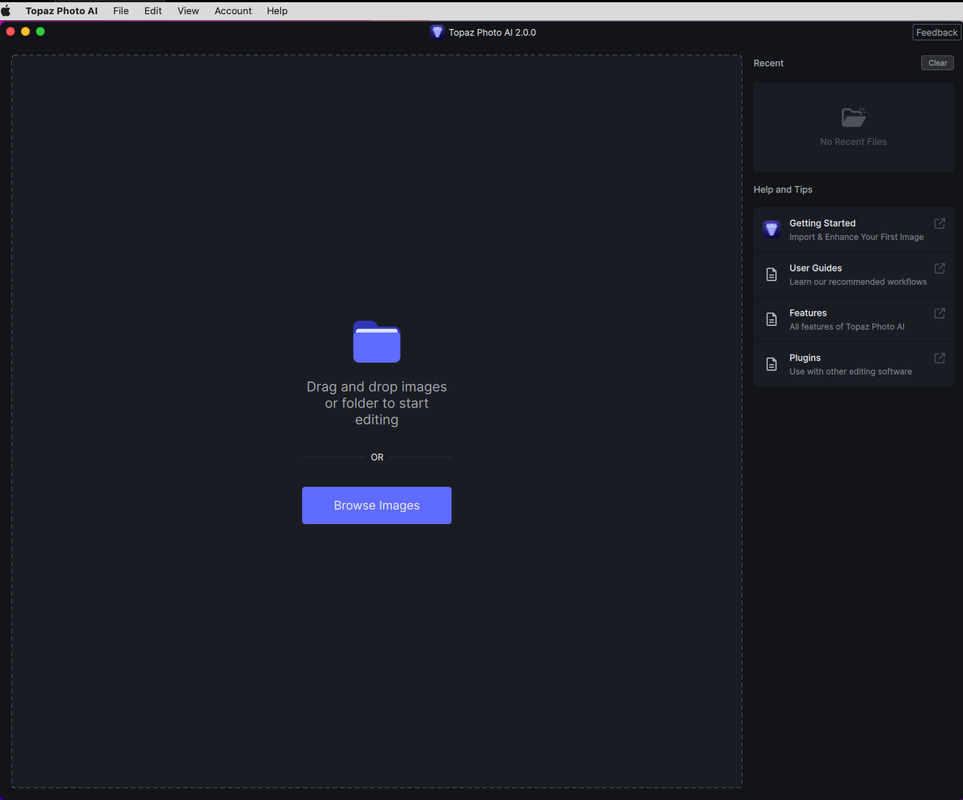Open the Edit menu

[153, 10]
